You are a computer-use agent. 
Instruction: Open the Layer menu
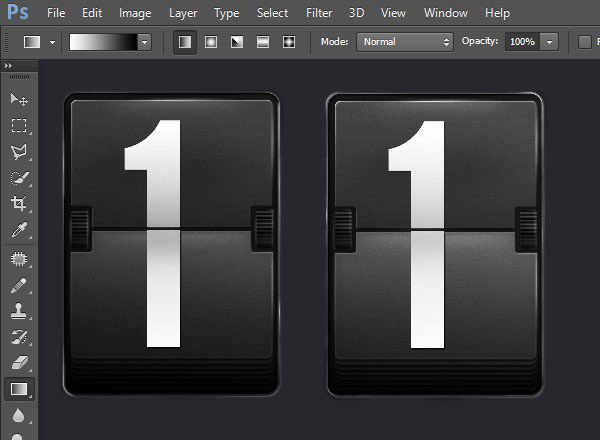pyautogui.click(x=183, y=13)
